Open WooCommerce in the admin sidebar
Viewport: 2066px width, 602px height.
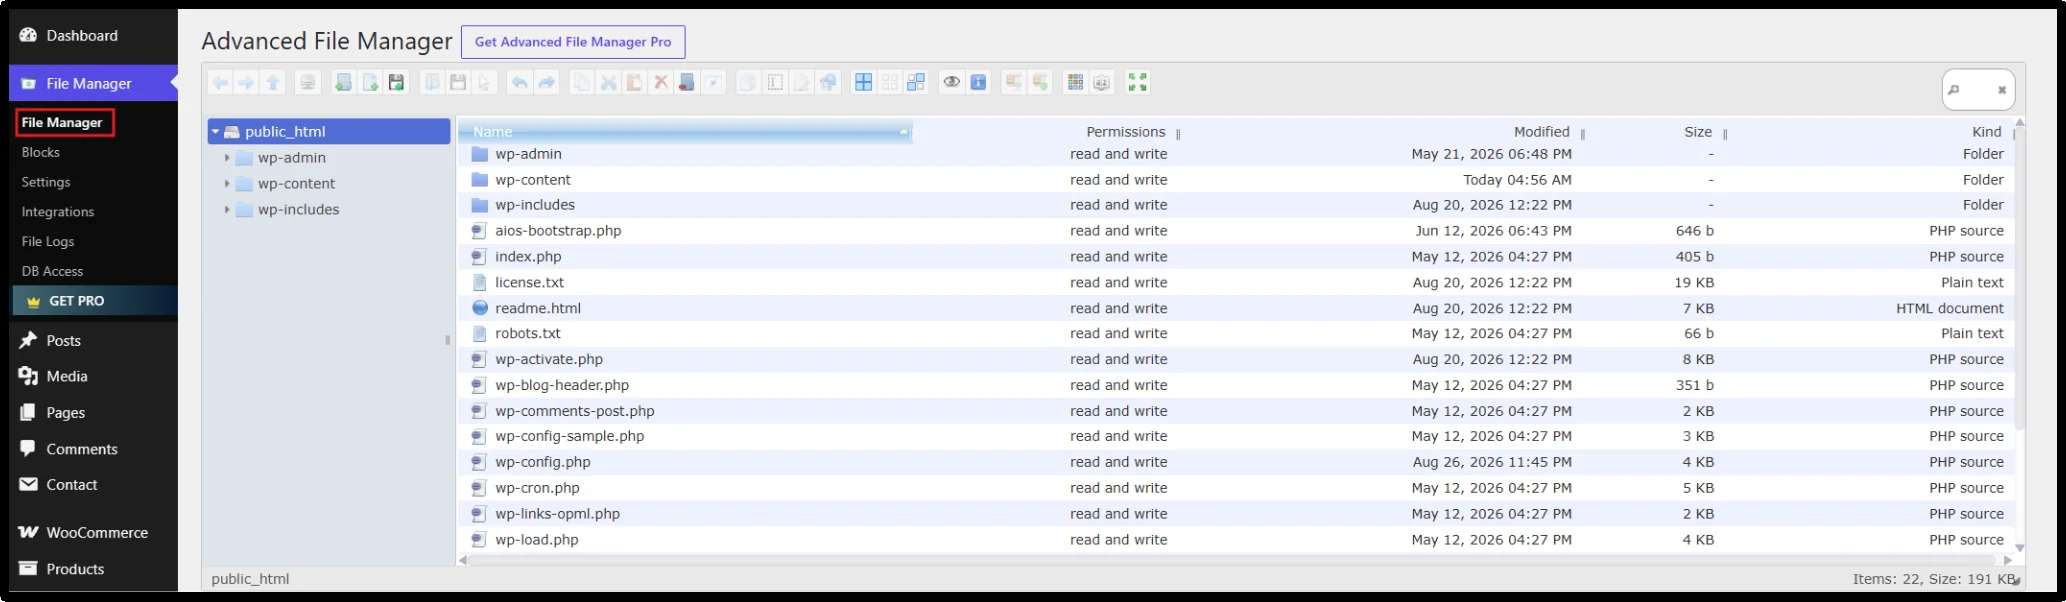click(x=97, y=533)
